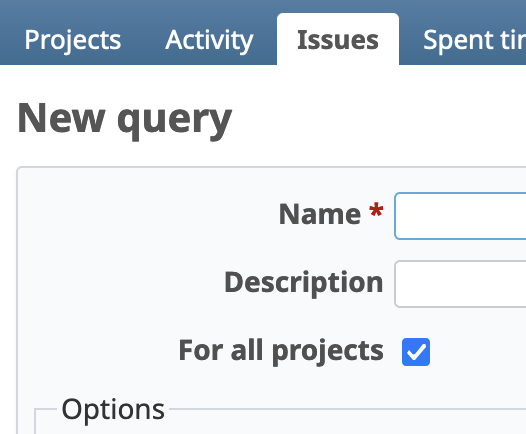
Task: Switch to the Activity tab
Action: (x=209, y=40)
